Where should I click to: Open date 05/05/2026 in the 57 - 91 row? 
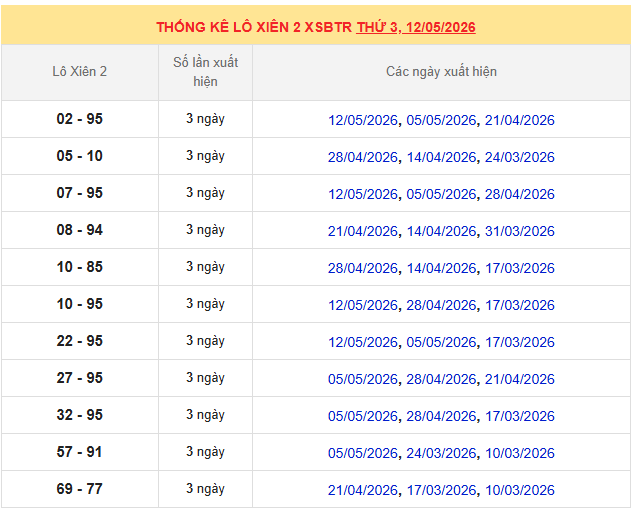363,453
